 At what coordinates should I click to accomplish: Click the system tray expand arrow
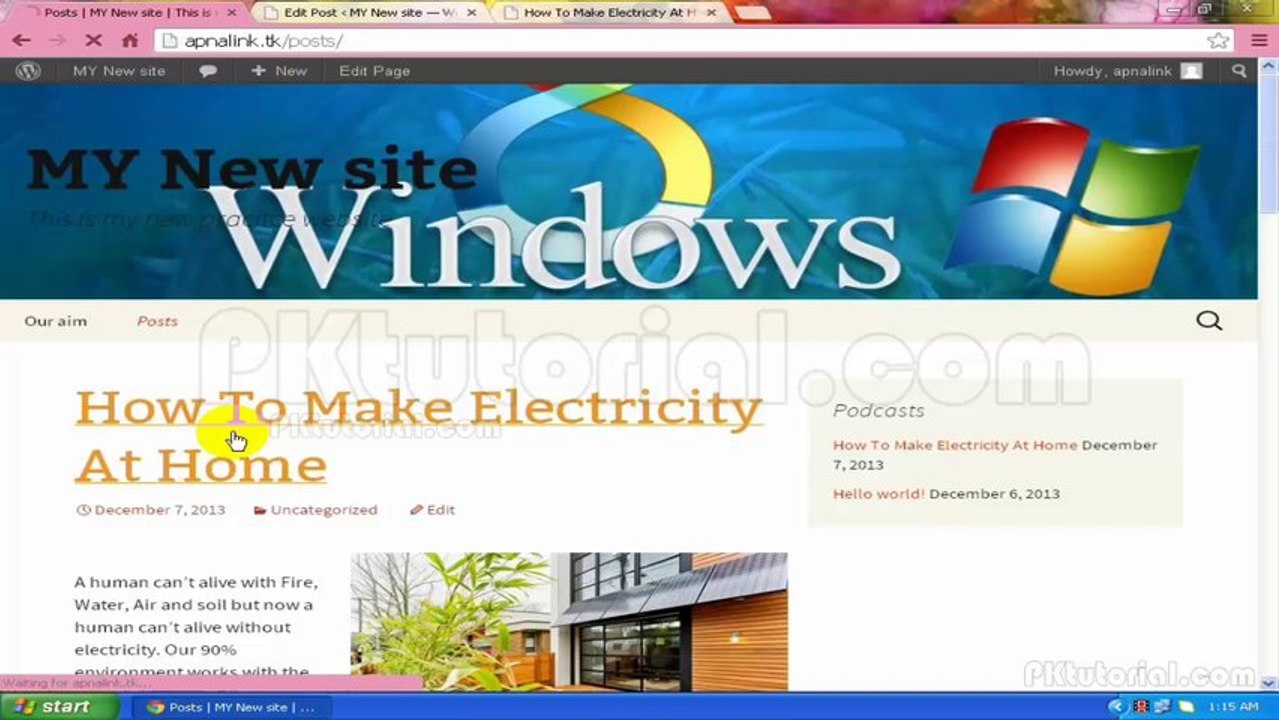1117,706
